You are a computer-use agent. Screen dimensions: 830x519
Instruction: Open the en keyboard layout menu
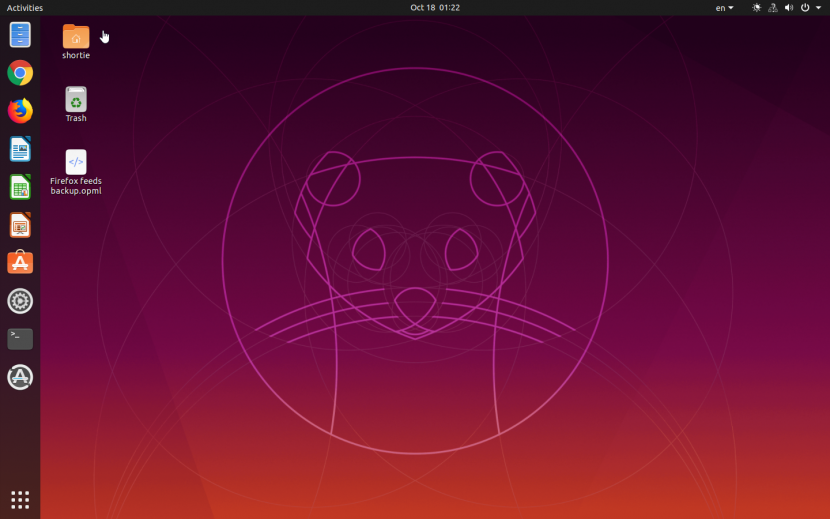[x=724, y=7]
